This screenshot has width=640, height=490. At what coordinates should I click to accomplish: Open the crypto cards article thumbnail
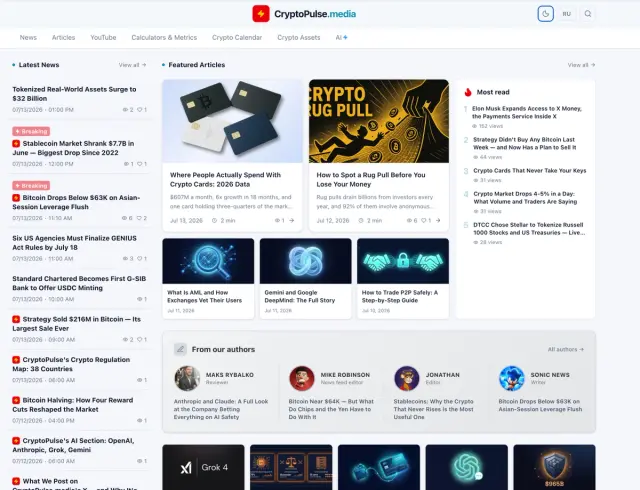[232, 121]
